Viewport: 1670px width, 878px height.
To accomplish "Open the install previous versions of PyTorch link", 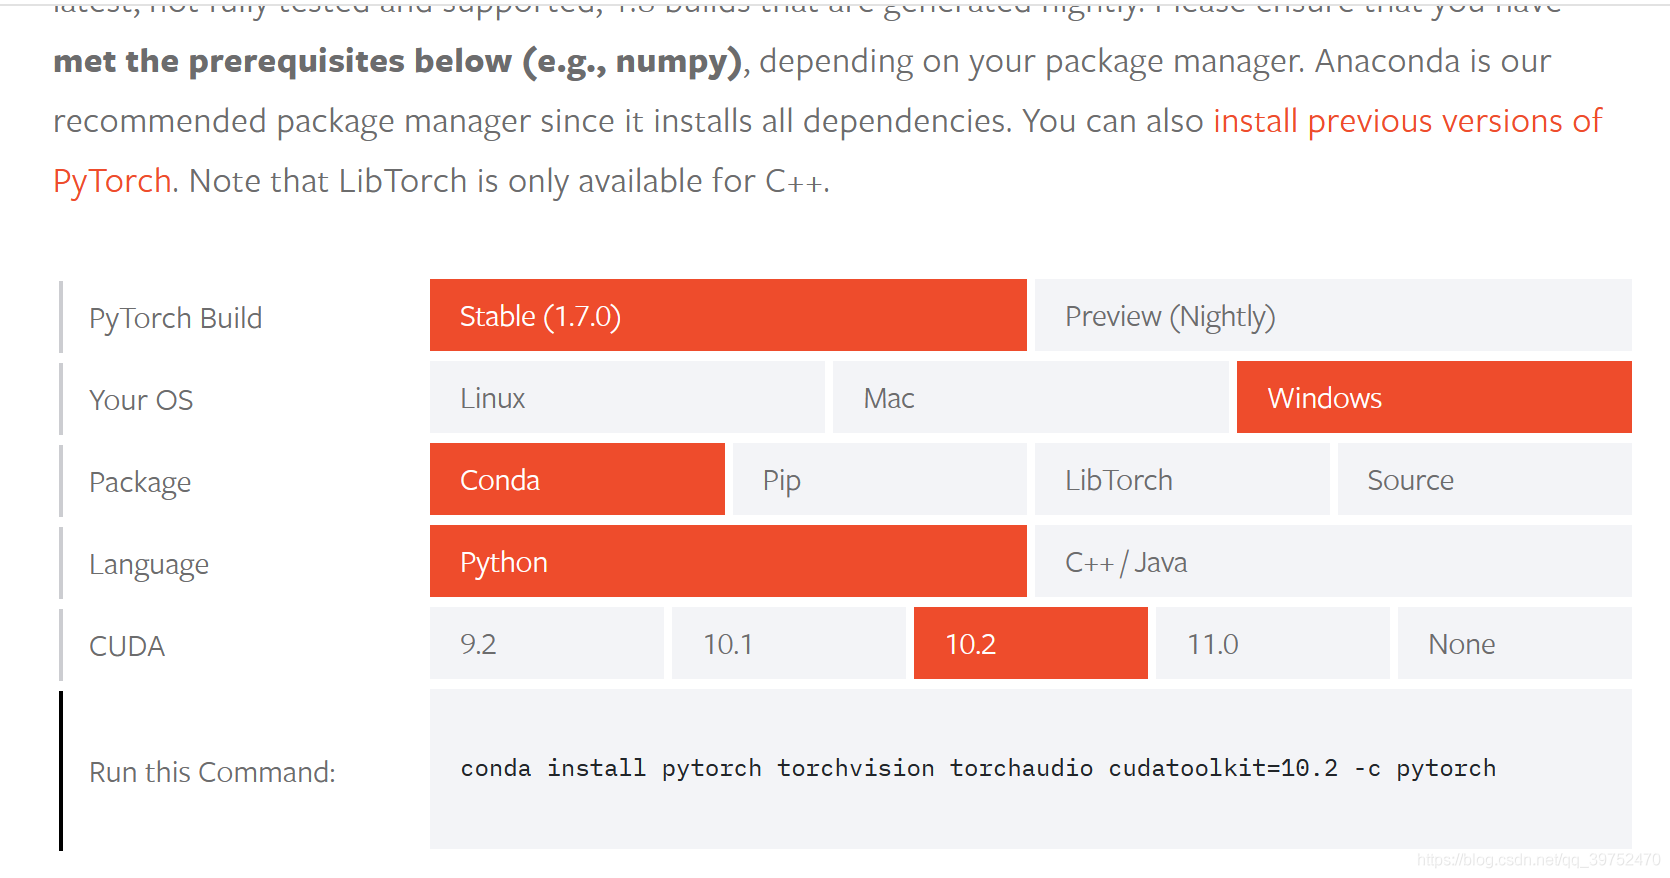I will (x=1407, y=121).
